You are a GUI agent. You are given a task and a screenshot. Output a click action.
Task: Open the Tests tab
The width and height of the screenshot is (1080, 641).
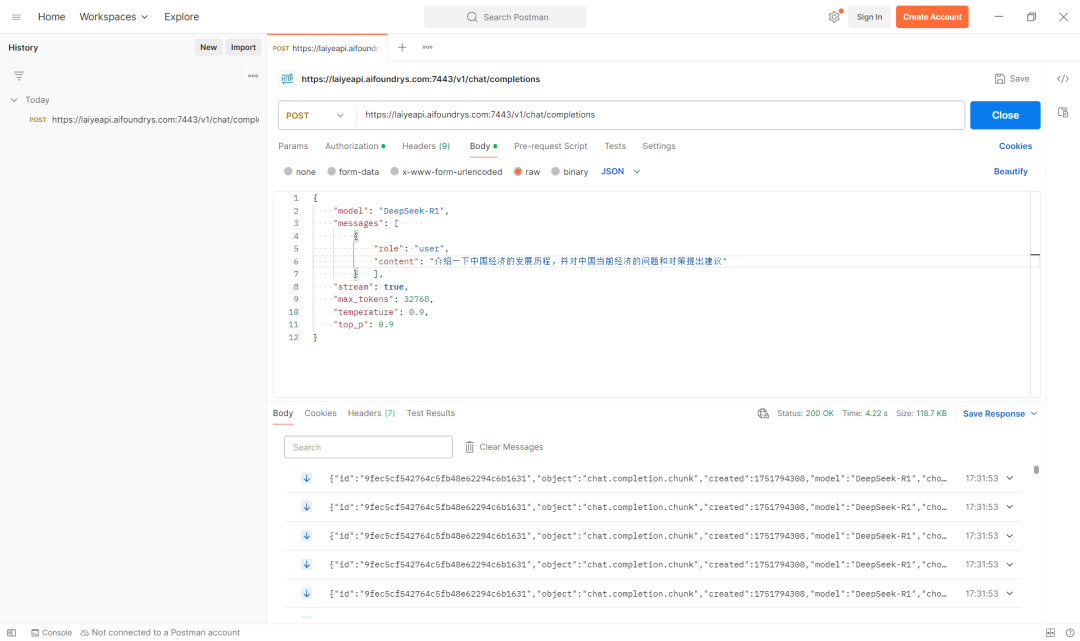tap(615, 146)
